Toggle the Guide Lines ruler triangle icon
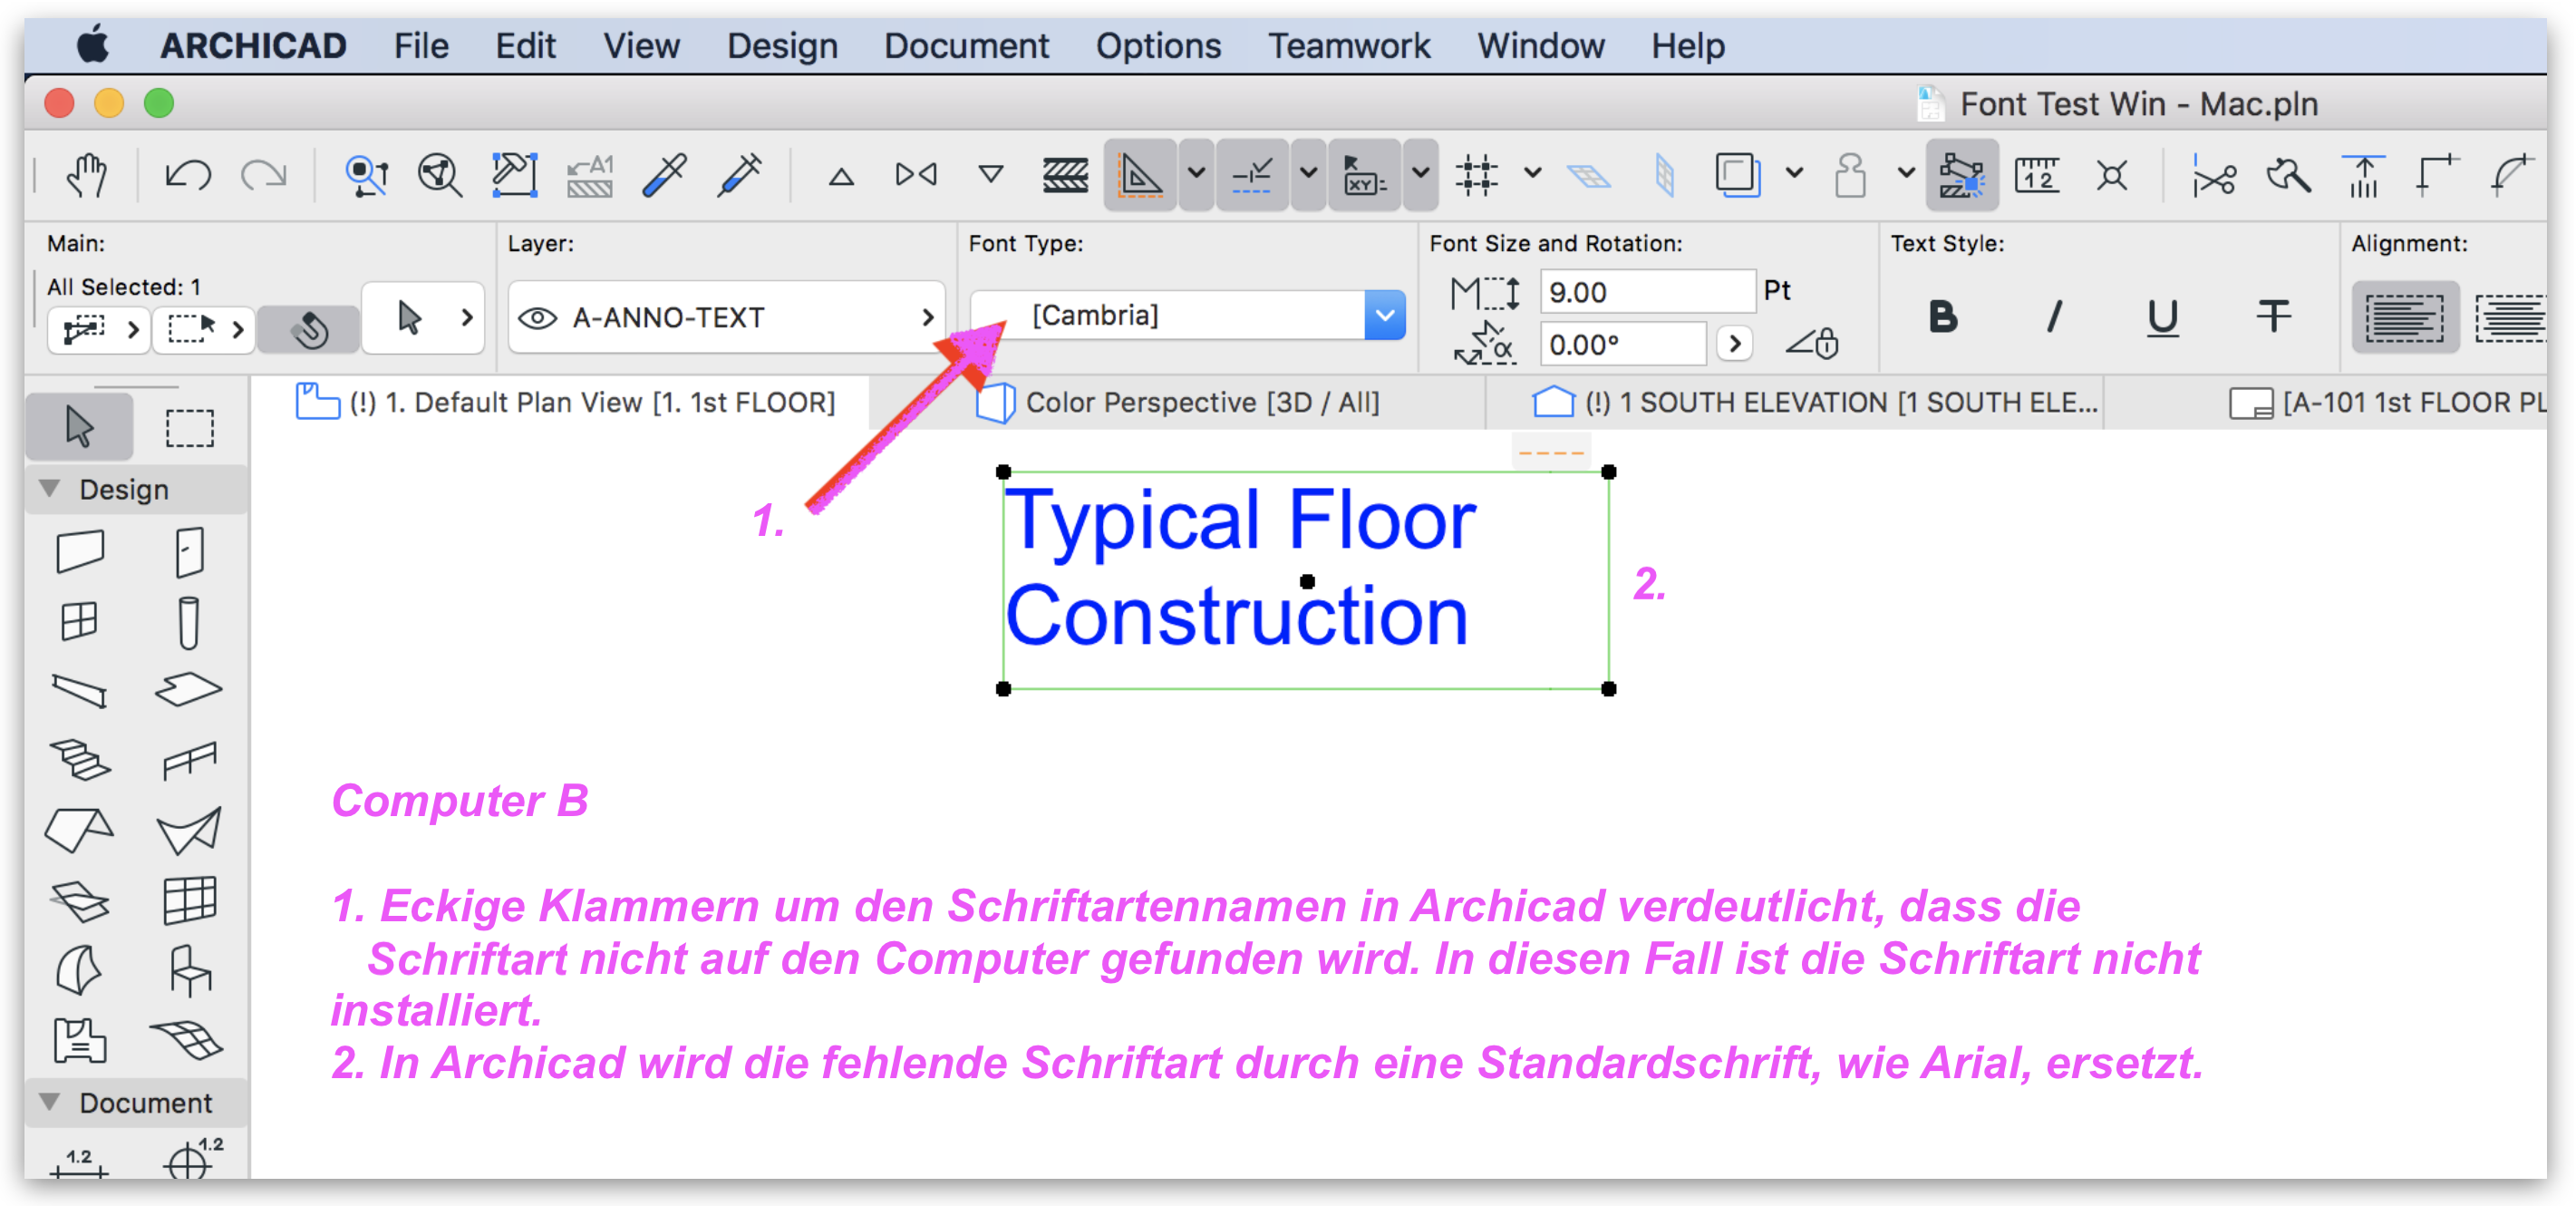 tap(1140, 175)
